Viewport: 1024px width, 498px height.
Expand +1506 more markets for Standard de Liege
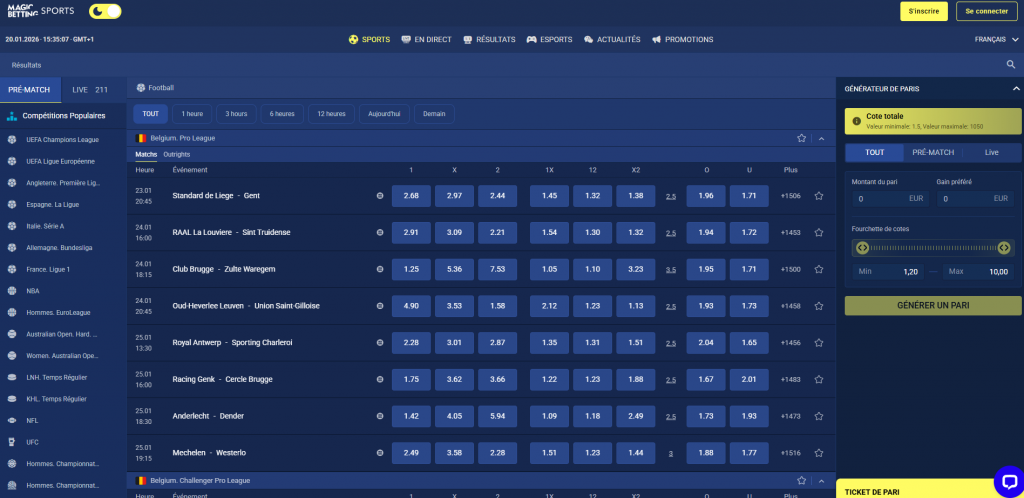[790, 196]
